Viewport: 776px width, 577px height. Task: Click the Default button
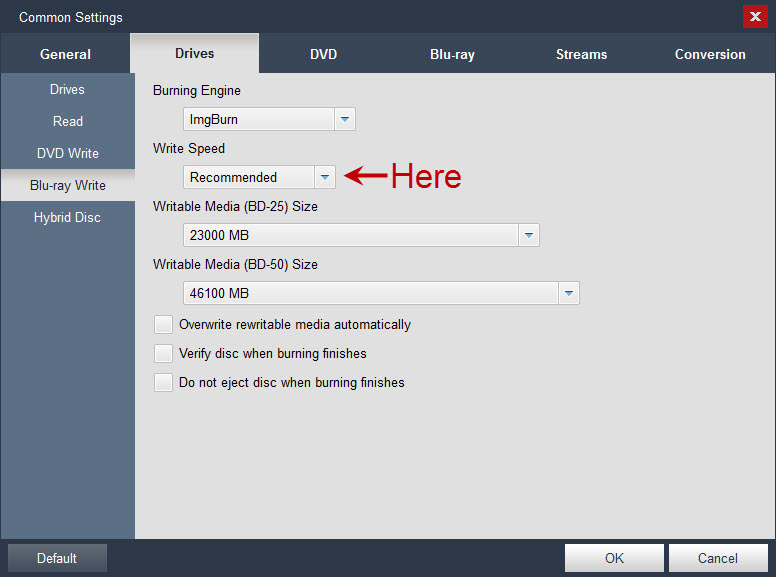click(x=57, y=558)
